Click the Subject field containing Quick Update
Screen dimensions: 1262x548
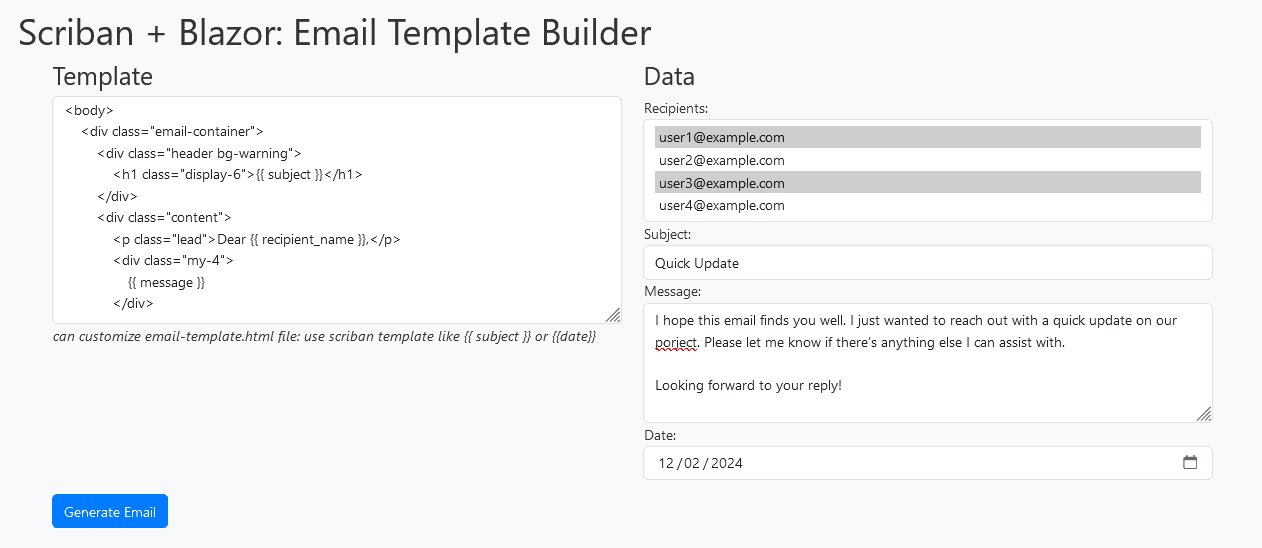point(927,263)
